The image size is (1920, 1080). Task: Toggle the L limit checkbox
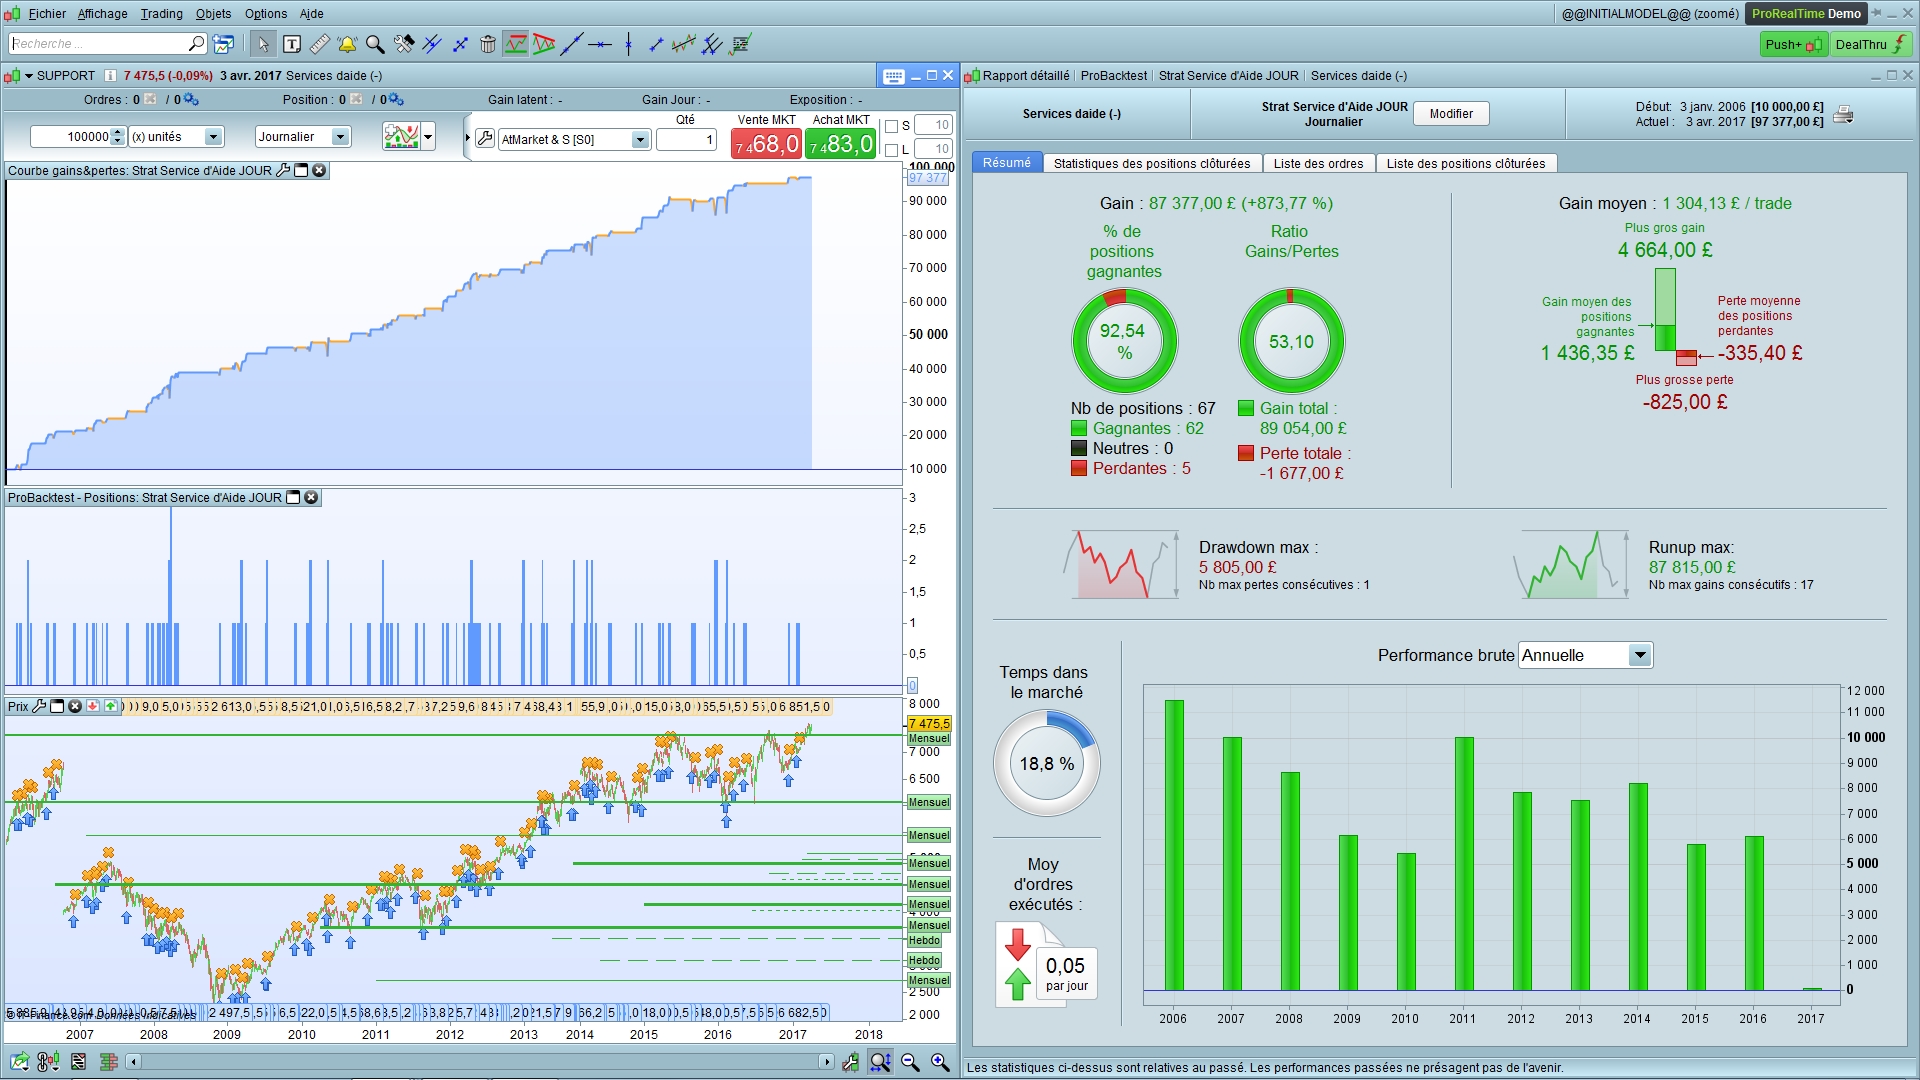pyautogui.click(x=892, y=150)
